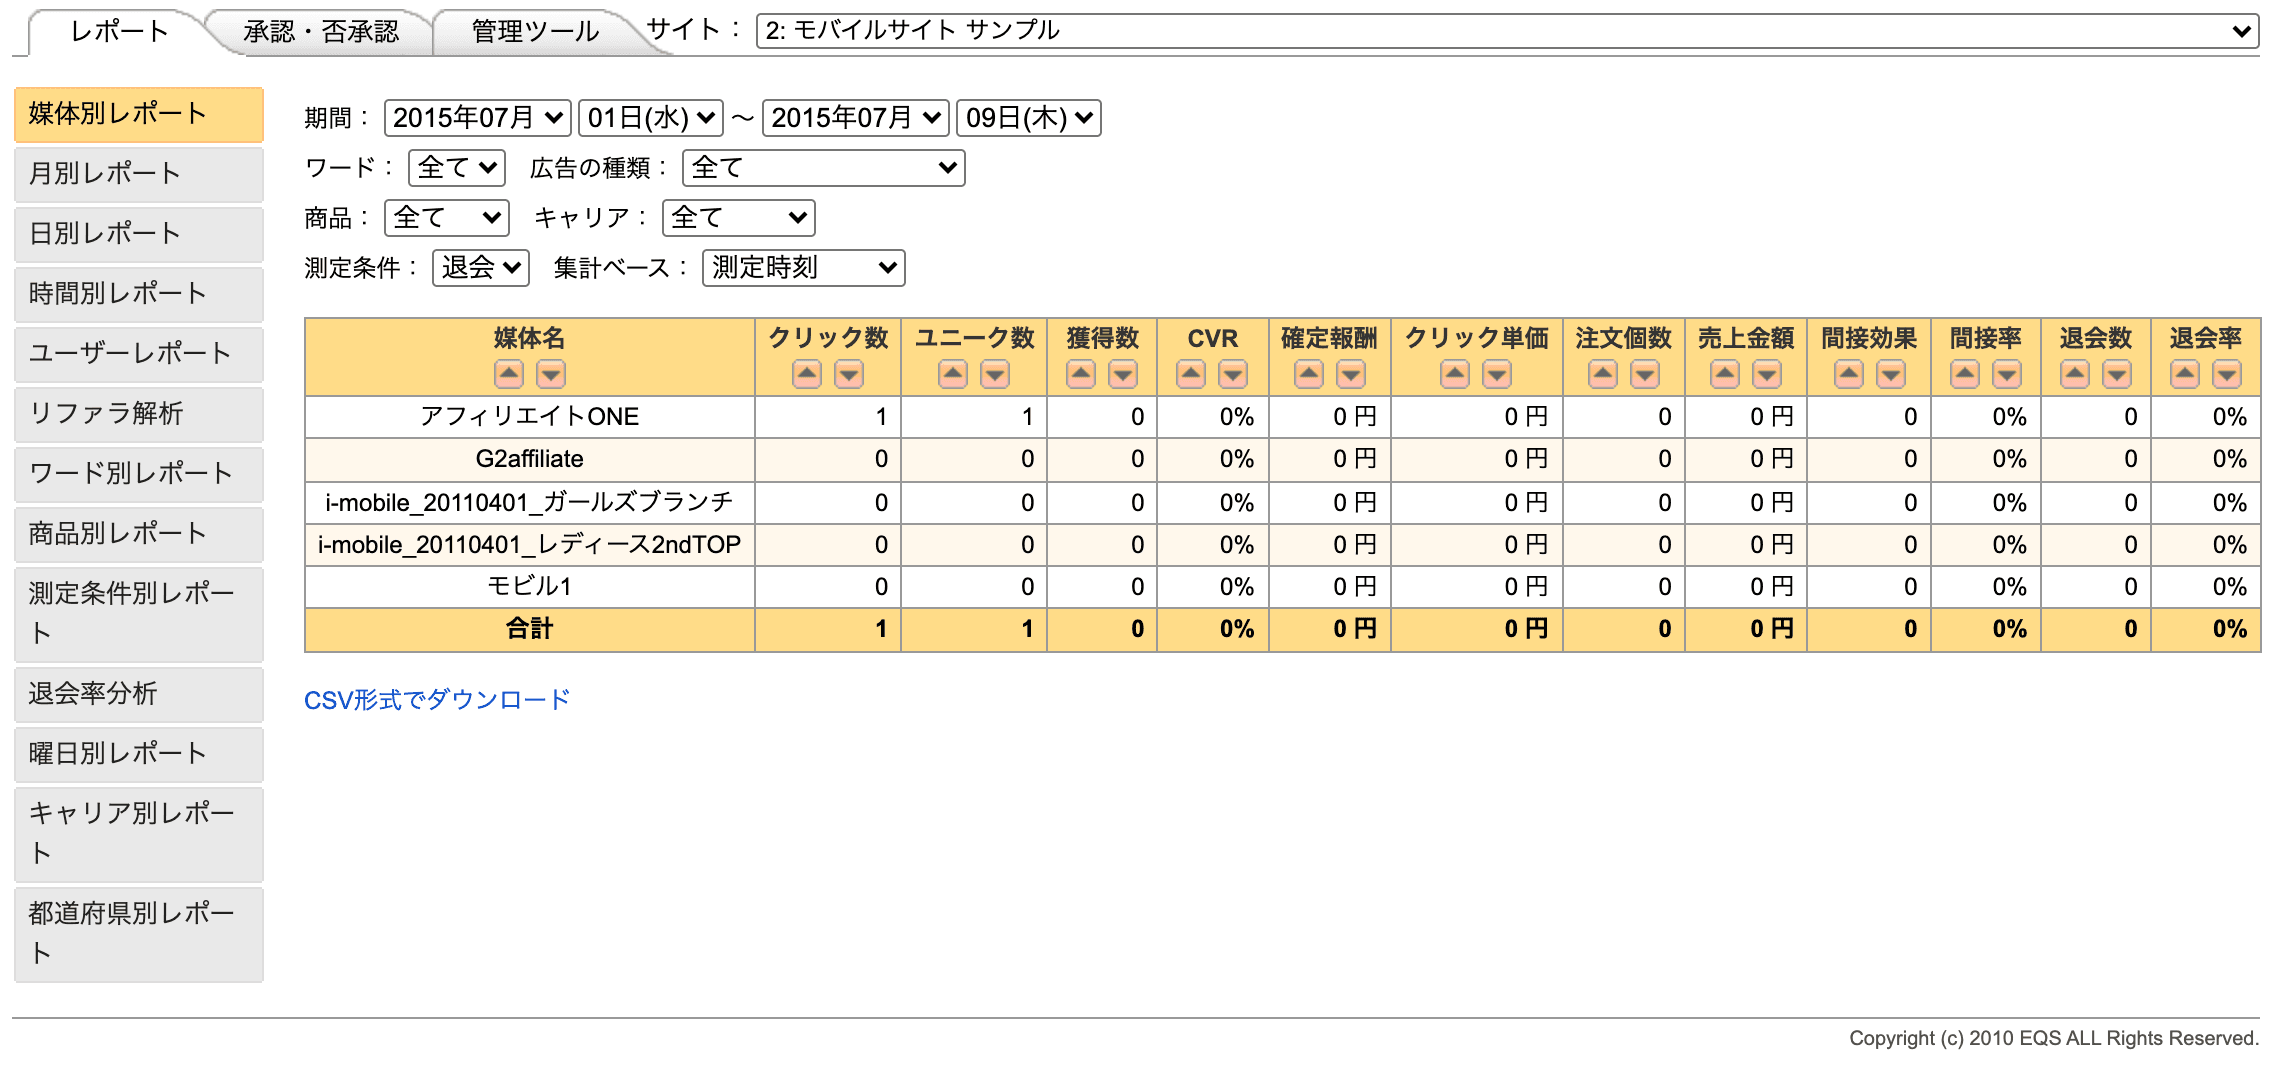Sort 媒体名 column ascending with up arrow
The height and width of the screenshot is (1078, 2272).
tap(509, 375)
